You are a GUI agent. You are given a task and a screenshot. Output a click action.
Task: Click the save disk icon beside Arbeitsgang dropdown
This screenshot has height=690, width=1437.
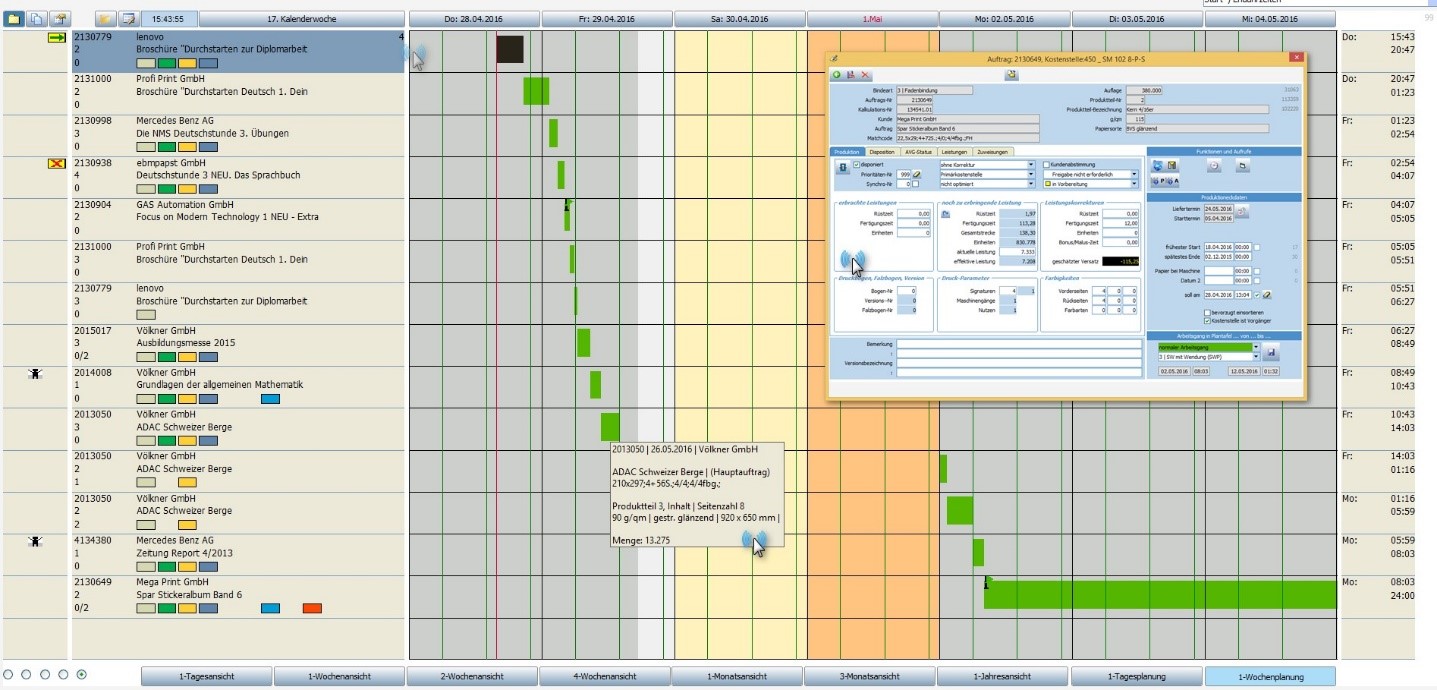pos(1272,352)
